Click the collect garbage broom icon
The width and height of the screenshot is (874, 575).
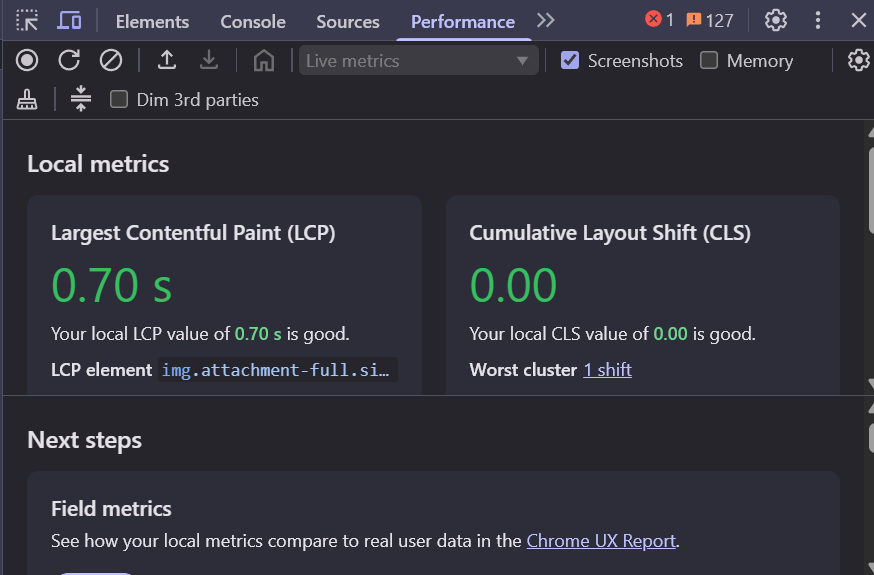pos(27,100)
